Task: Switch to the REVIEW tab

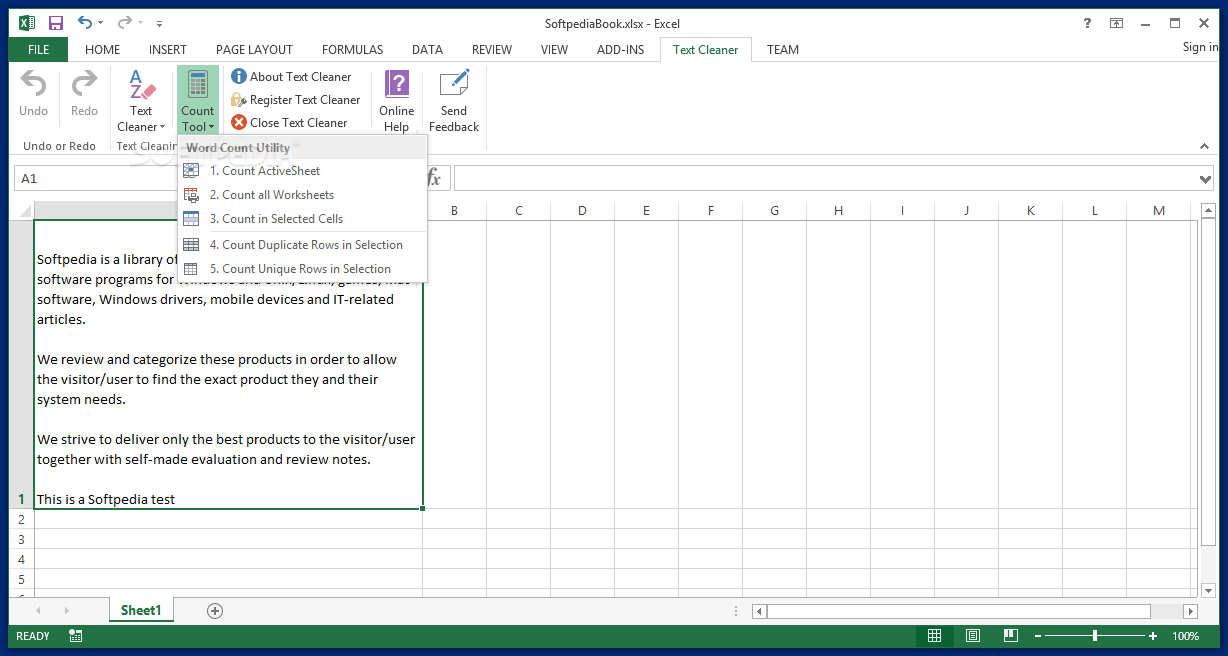Action: [x=492, y=49]
